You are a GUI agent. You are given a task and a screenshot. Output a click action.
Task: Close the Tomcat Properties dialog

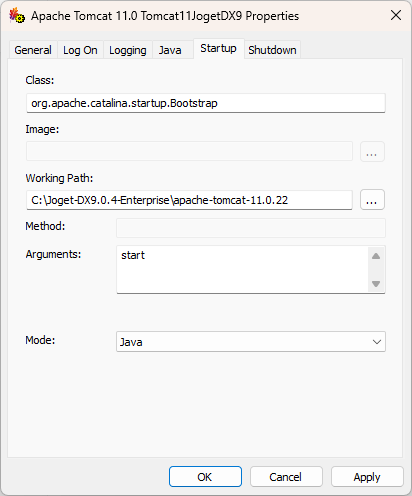point(396,15)
